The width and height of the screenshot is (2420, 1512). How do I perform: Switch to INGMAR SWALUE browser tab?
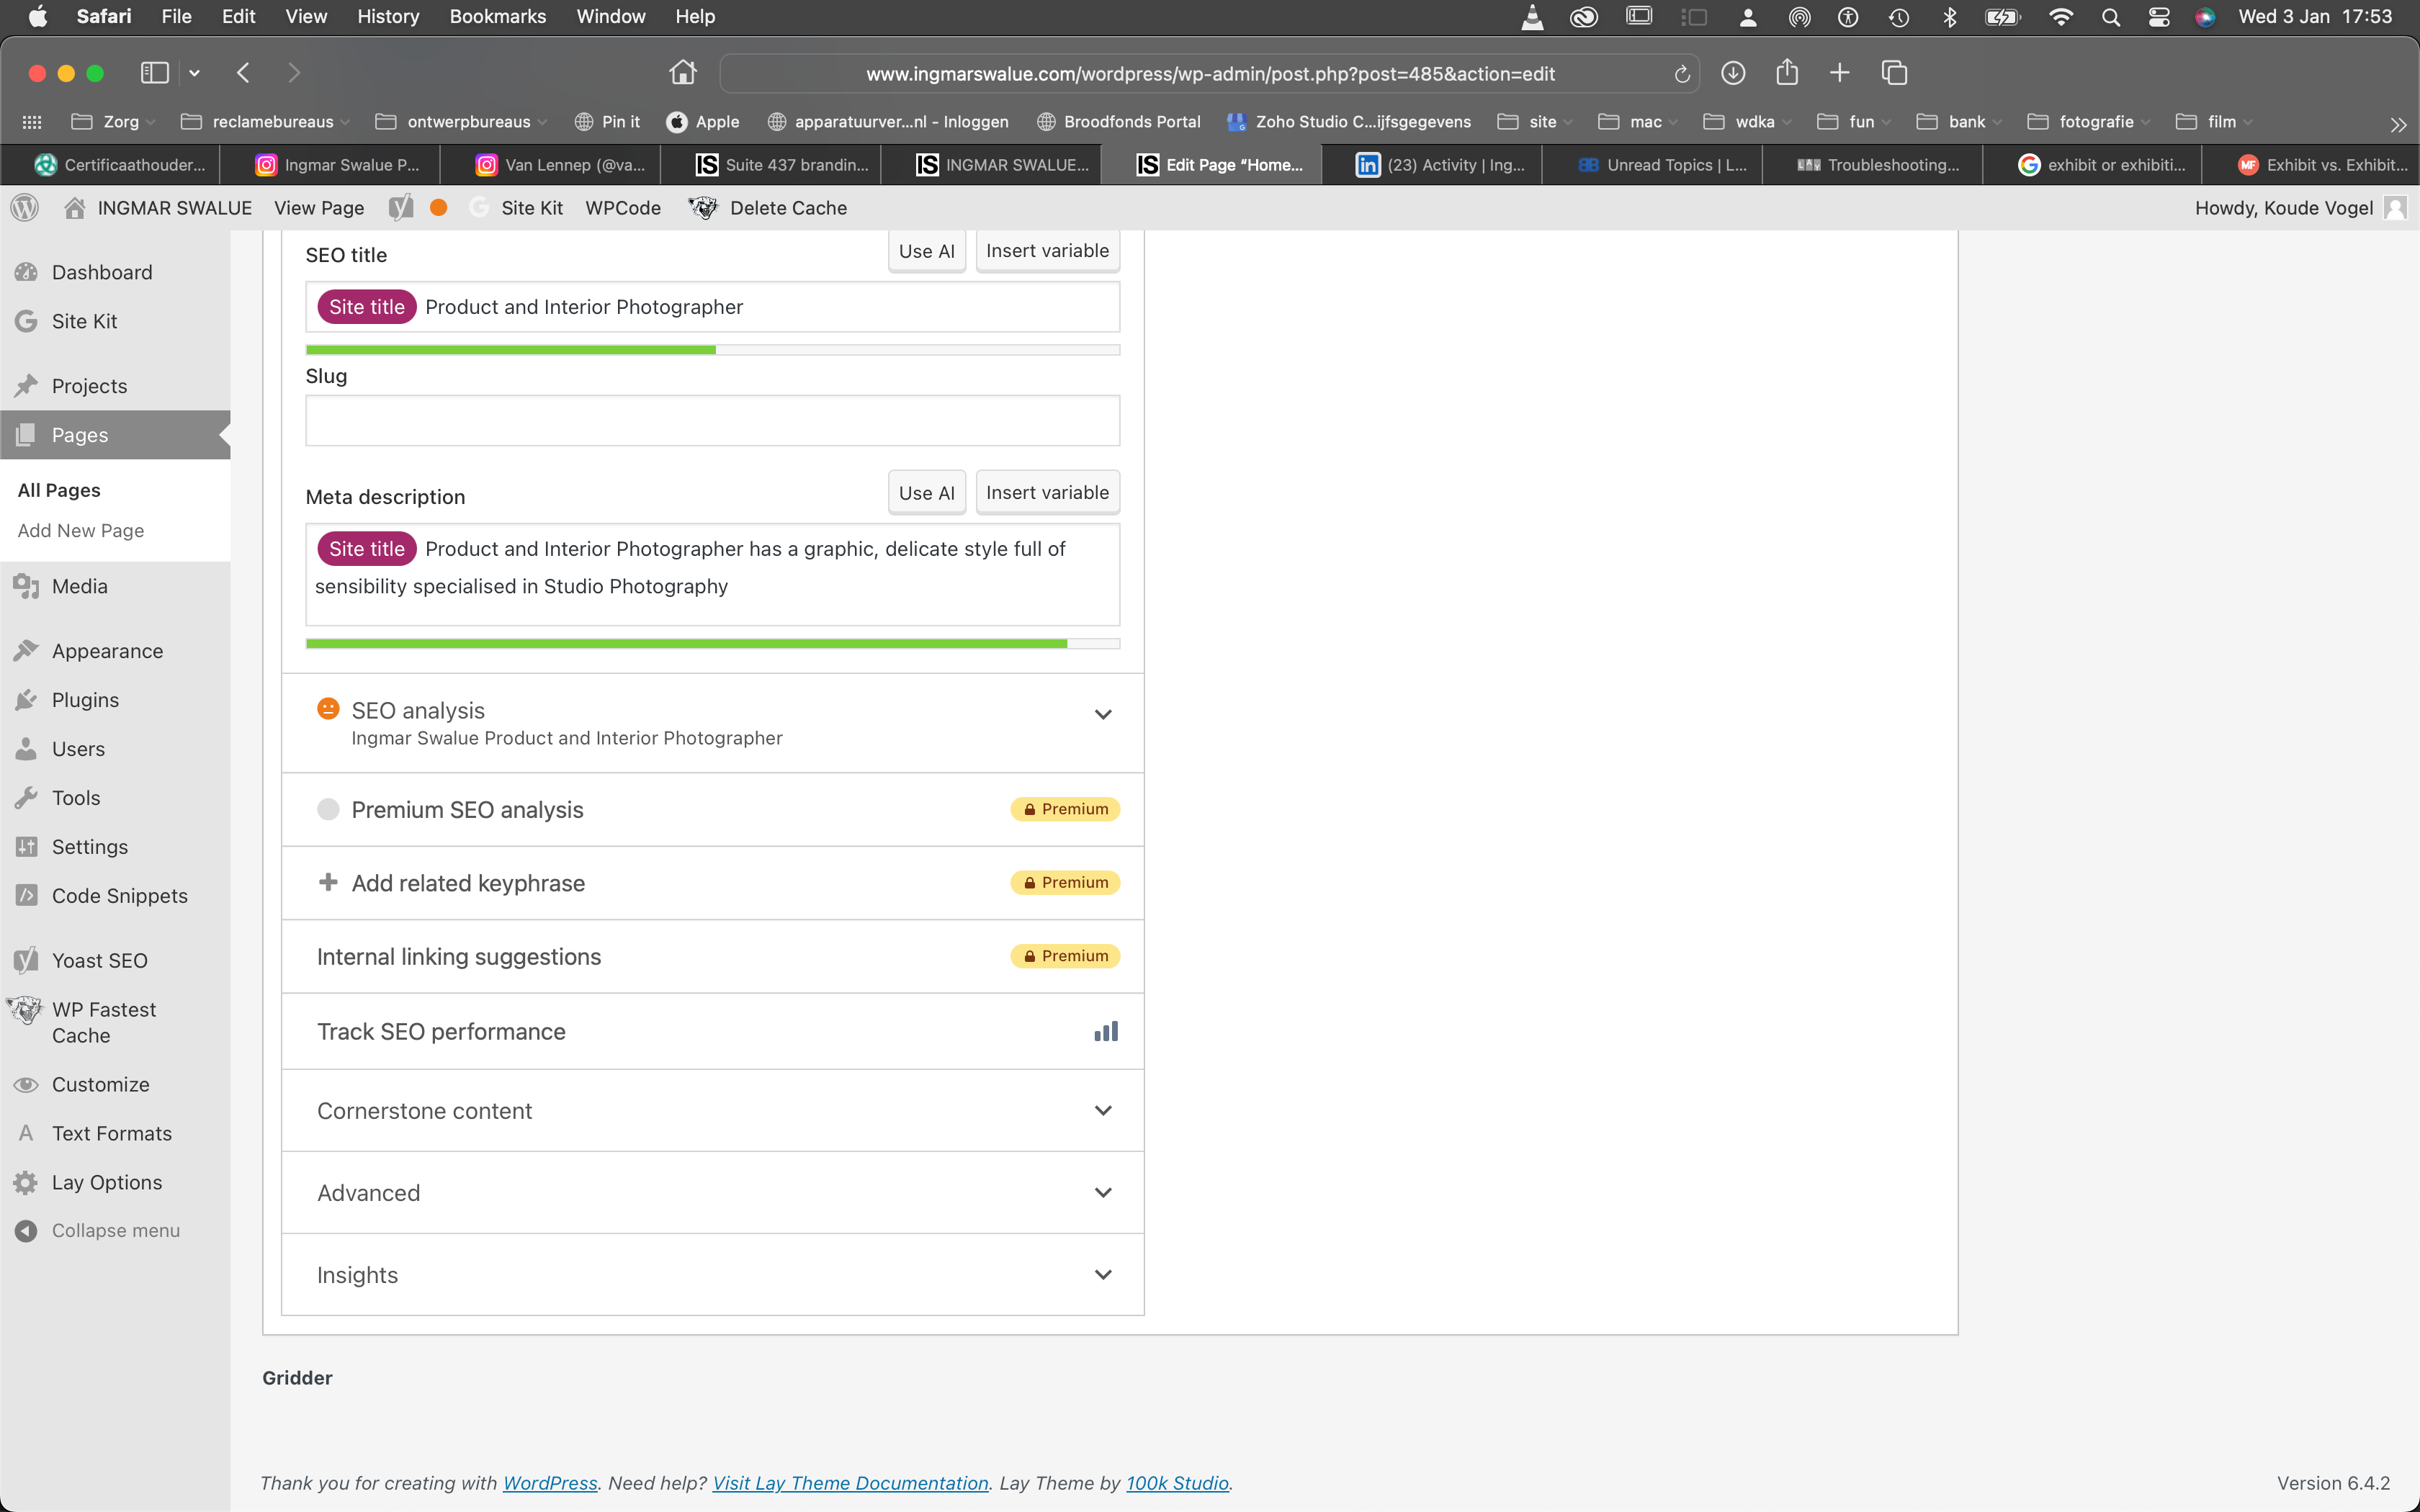point(1001,165)
